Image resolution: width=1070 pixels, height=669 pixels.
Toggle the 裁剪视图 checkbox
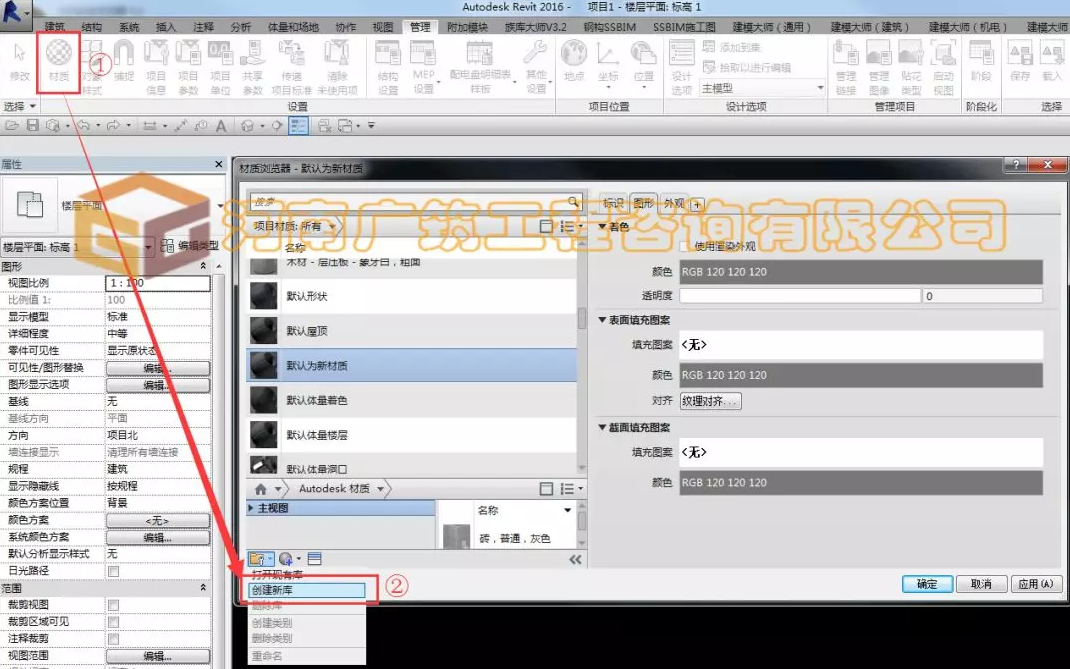click(113, 605)
